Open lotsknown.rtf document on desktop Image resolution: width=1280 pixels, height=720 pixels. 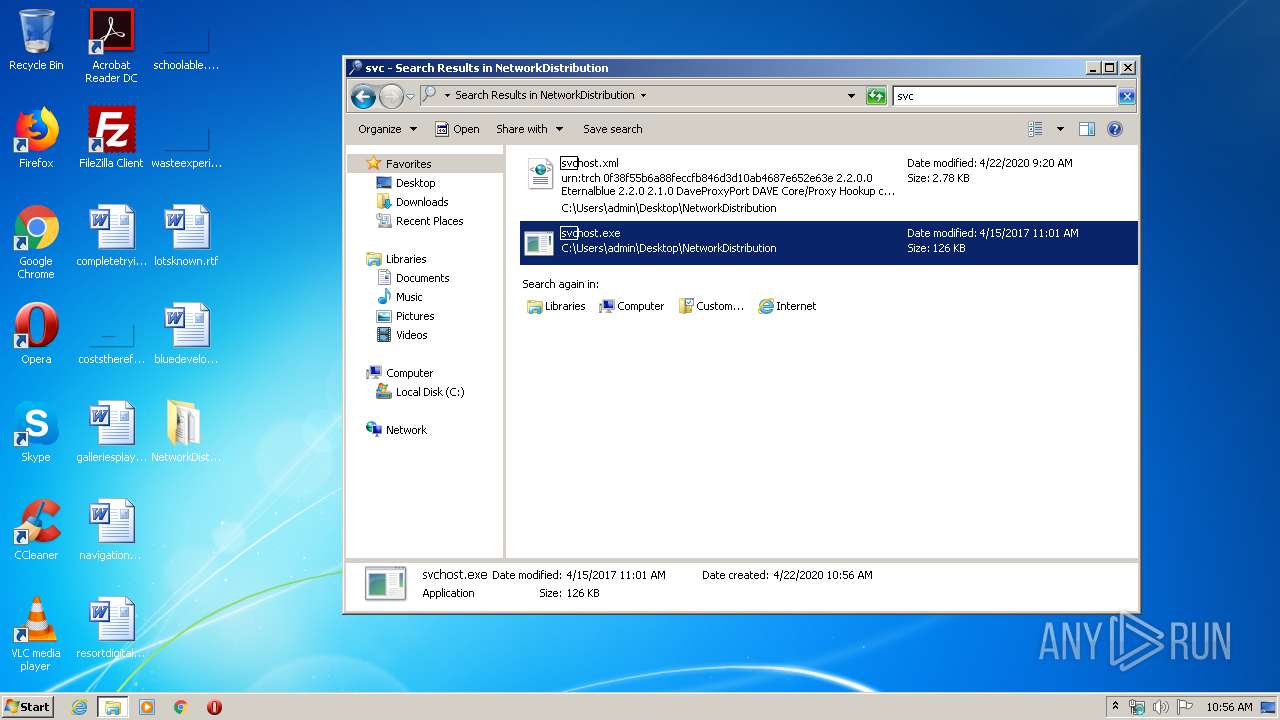point(186,236)
